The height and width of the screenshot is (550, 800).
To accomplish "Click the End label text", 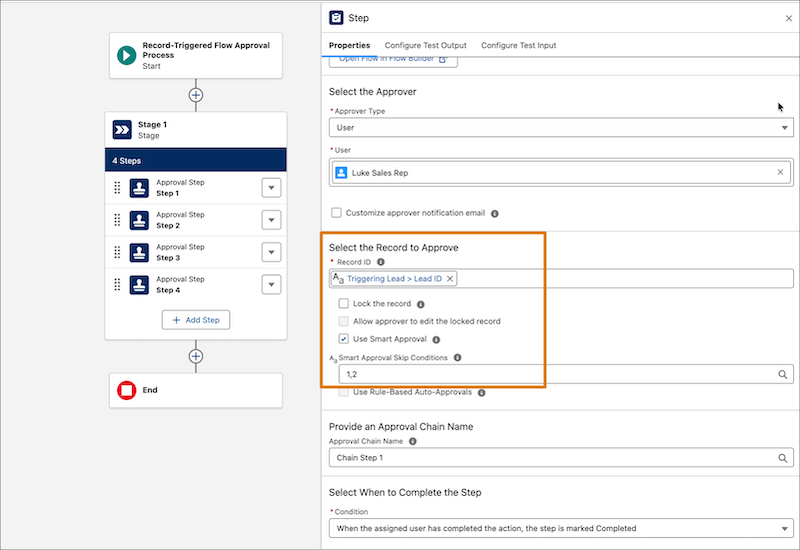I will 150,390.
